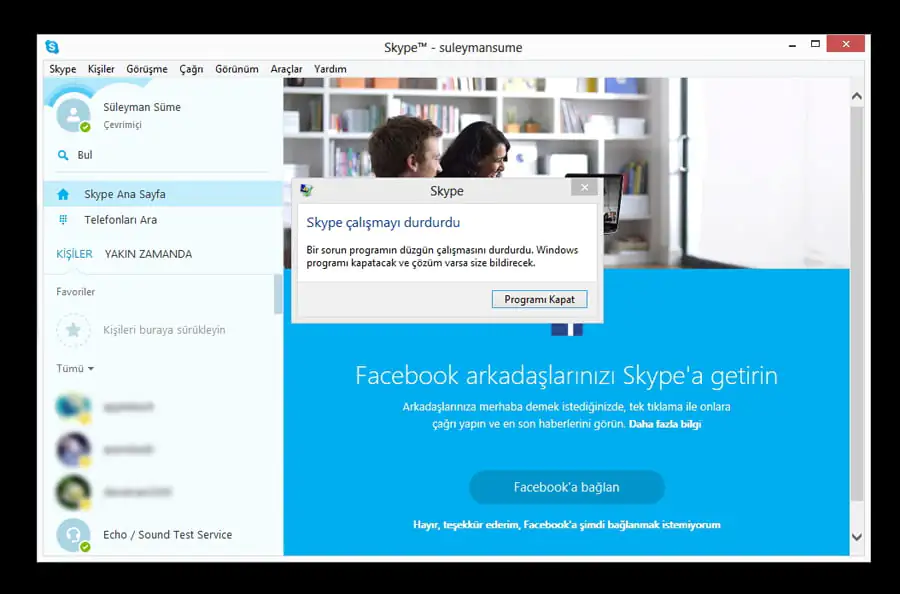Click the dial pad icon for Telefonları Ara
Viewport: 900px width, 594px height.
(x=63, y=220)
